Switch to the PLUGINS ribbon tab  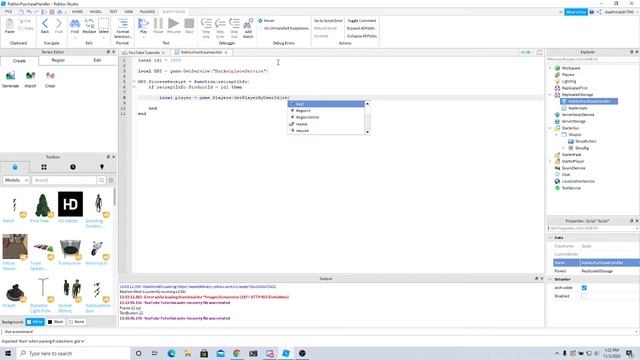click(x=147, y=11)
